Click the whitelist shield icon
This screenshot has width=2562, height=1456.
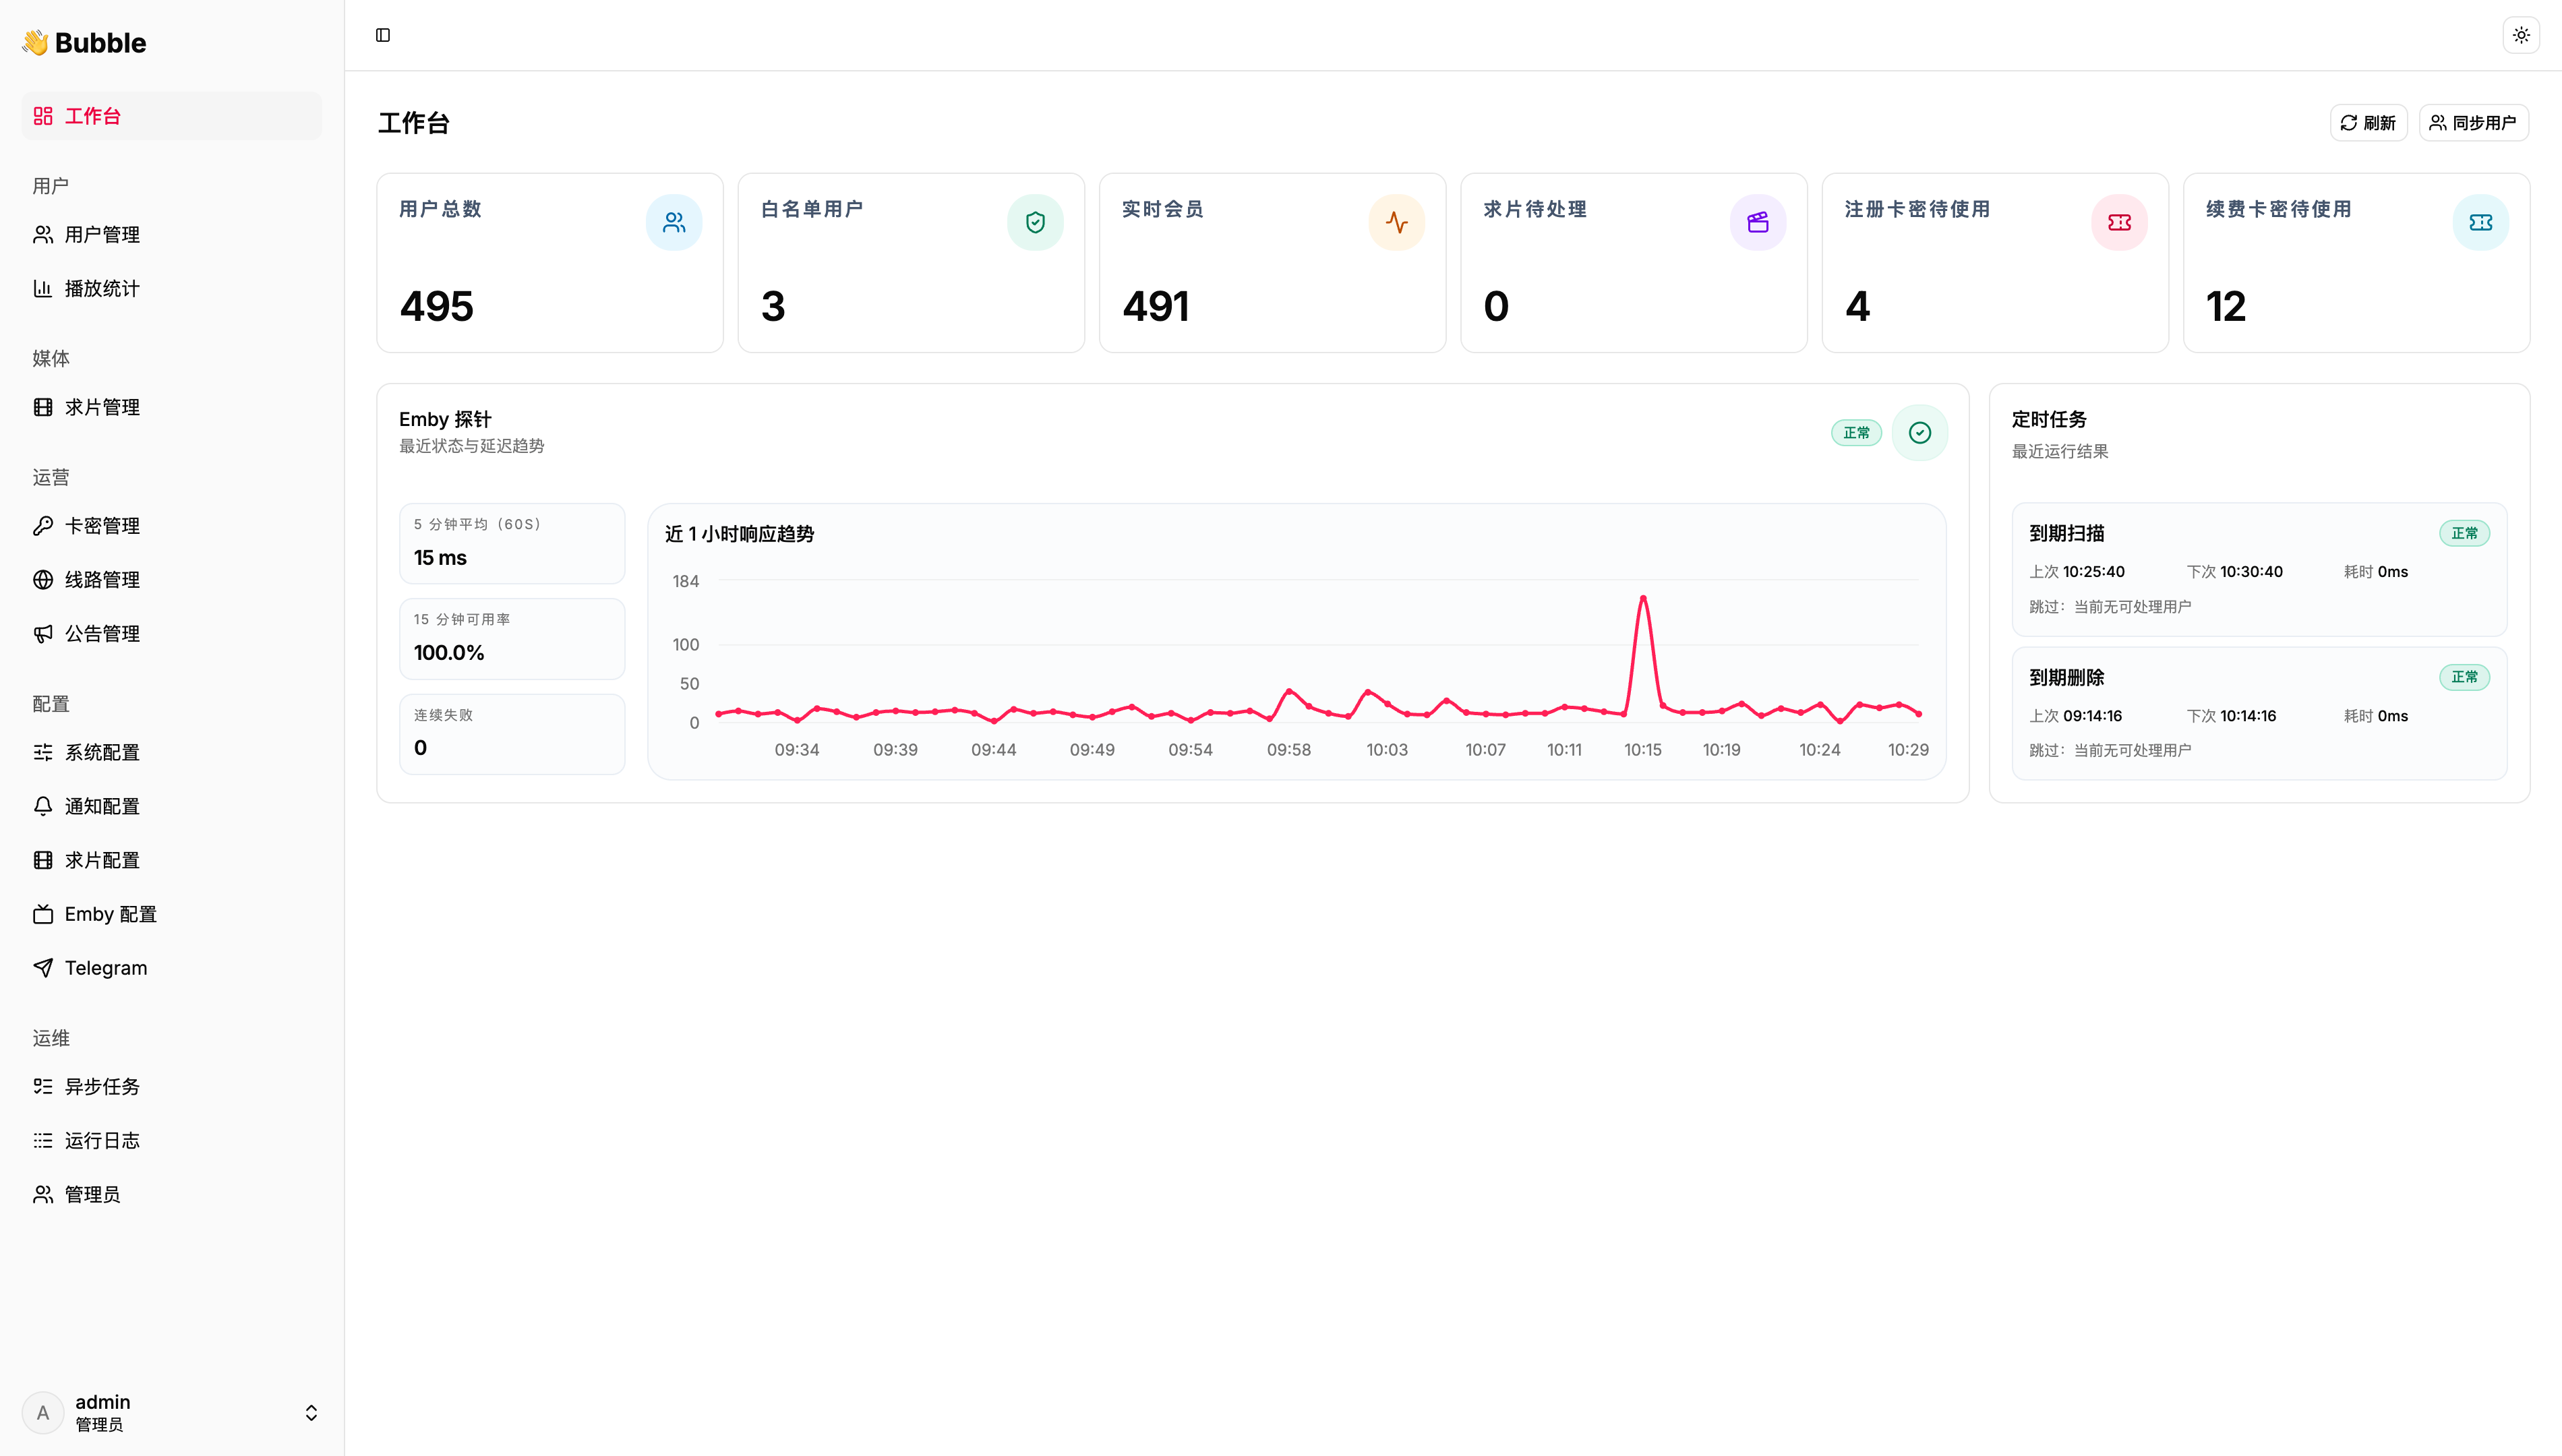point(1035,222)
